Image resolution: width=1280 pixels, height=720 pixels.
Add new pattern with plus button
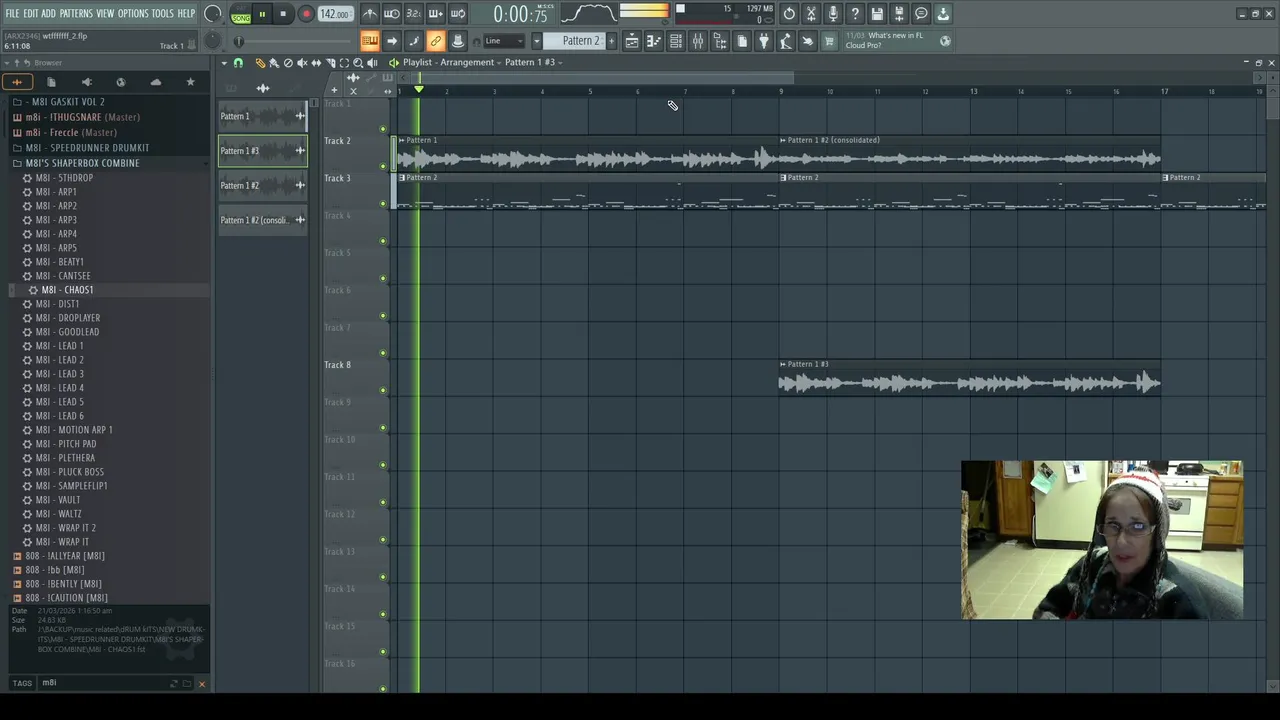click(x=611, y=41)
